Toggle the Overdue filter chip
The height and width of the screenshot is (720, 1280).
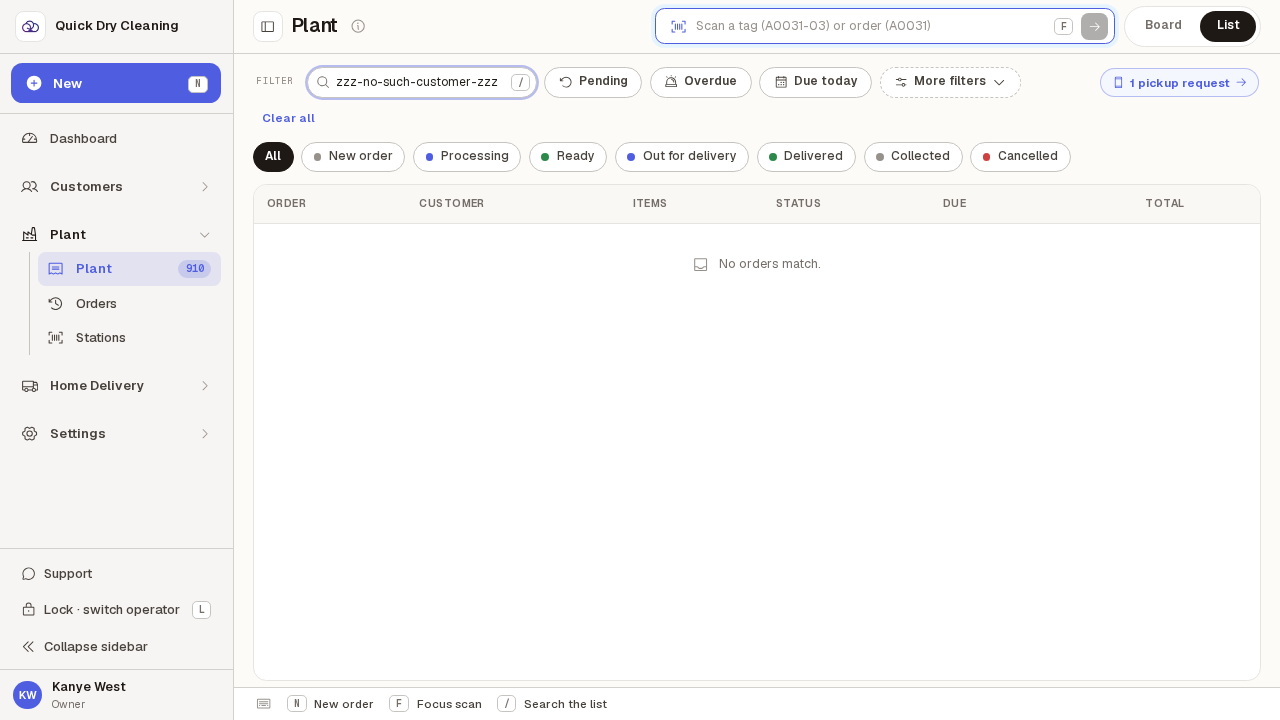click(x=701, y=82)
